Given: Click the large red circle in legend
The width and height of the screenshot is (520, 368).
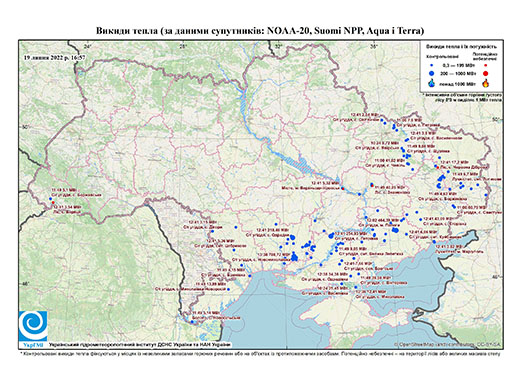Looking at the screenshot, I should coord(485,73).
